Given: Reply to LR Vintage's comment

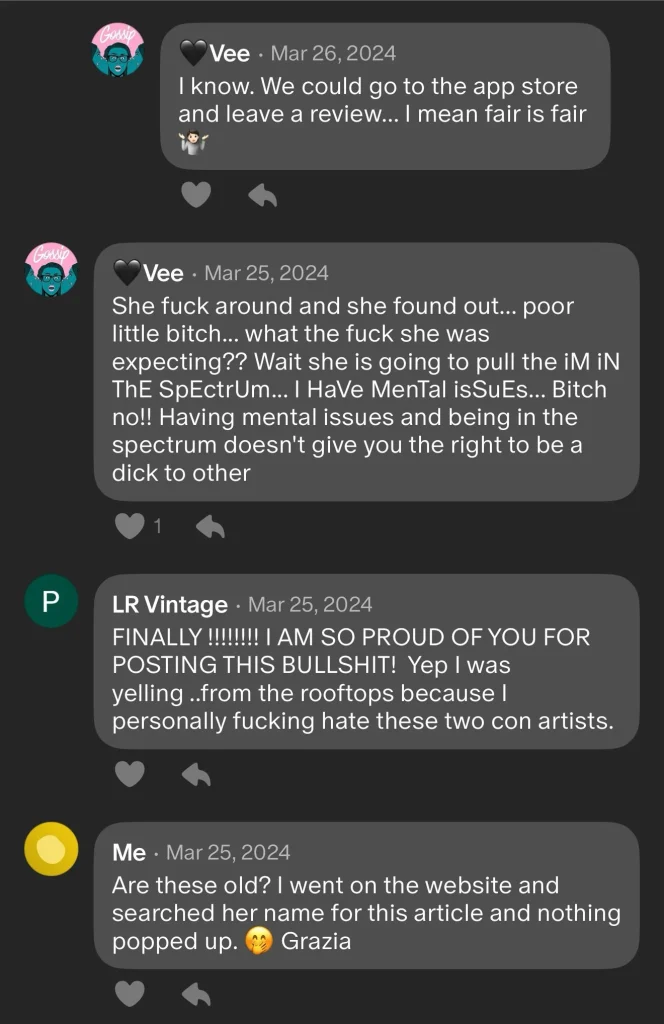Looking at the screenshot, I should [x=196, y=773].
